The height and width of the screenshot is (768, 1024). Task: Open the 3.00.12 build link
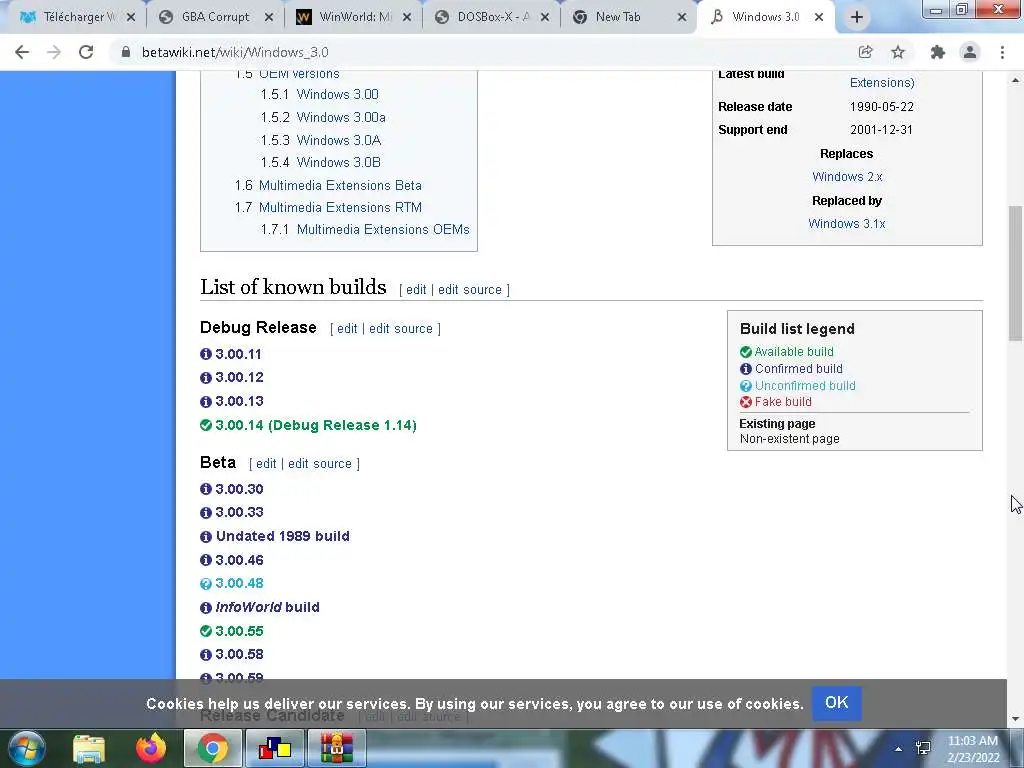point(240,377)
